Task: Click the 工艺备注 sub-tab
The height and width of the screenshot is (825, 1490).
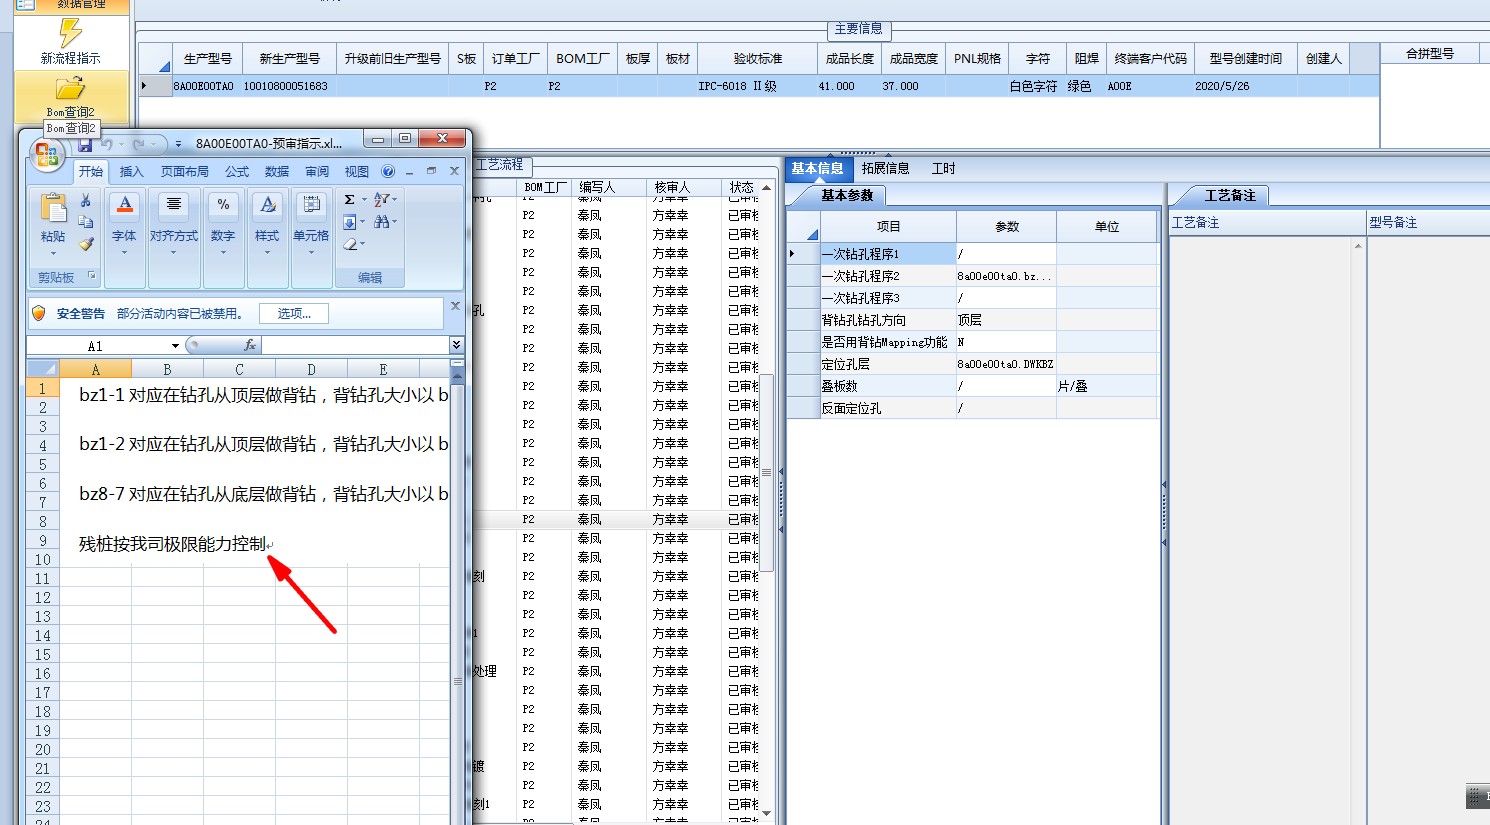Action: click(1230, 195)
